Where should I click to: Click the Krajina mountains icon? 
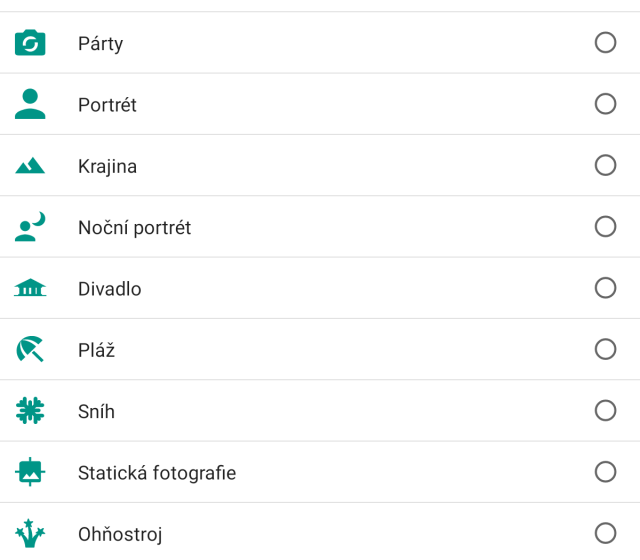pos(30,166)
